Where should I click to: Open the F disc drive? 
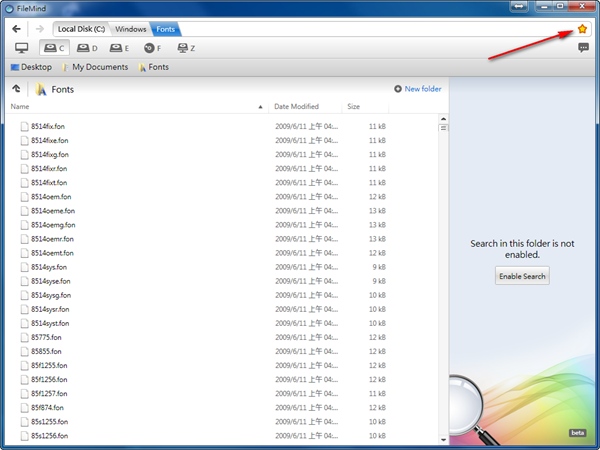[152, 48]
